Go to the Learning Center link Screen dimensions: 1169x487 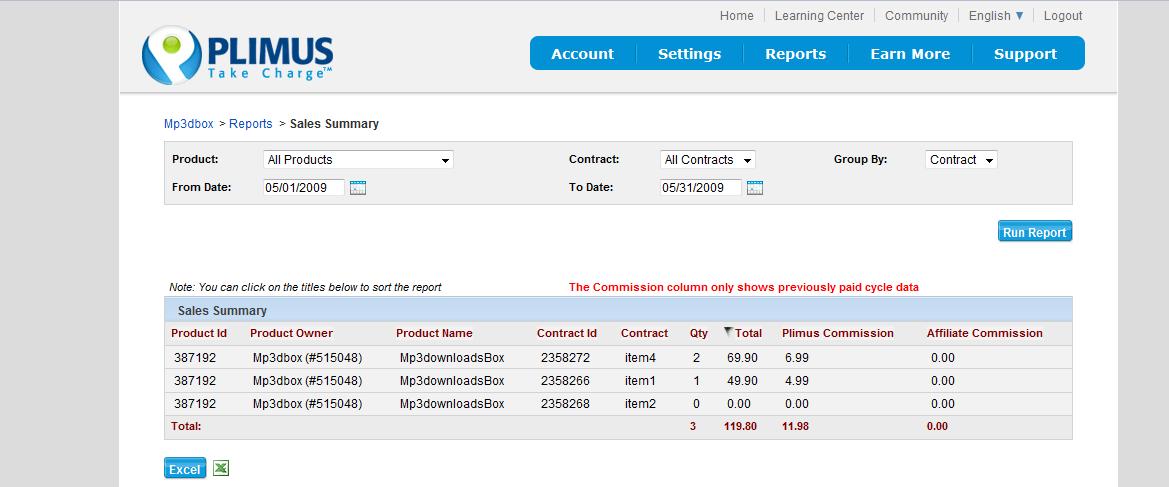819,15
